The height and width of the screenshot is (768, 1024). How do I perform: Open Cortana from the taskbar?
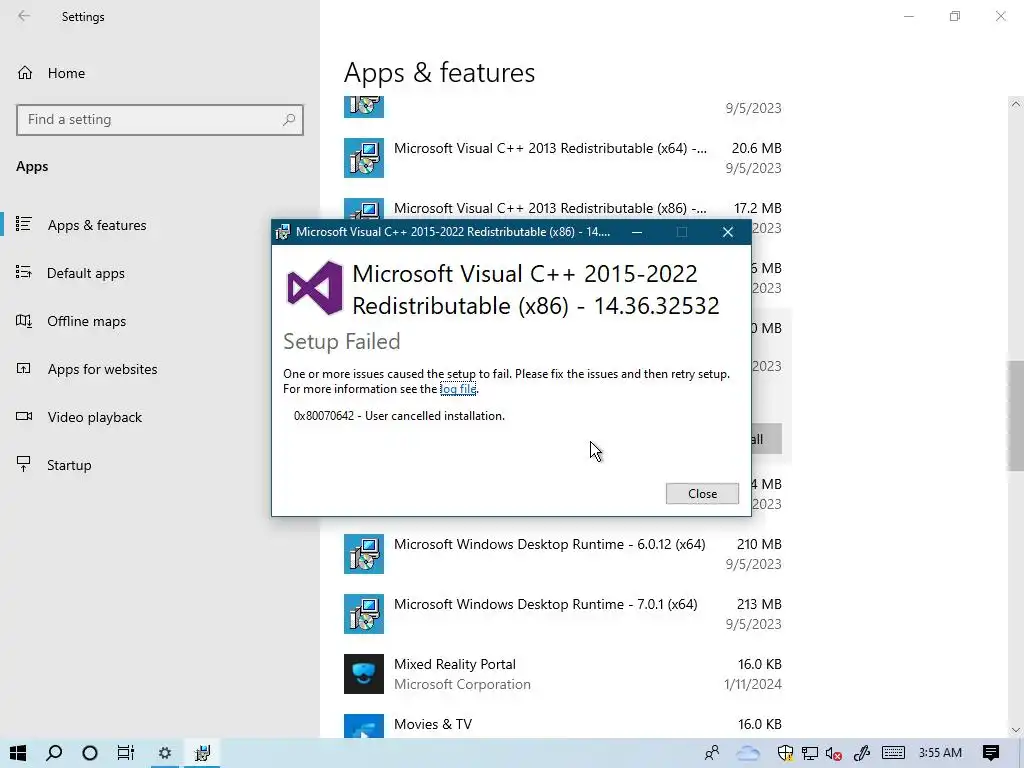click(90, 753)
